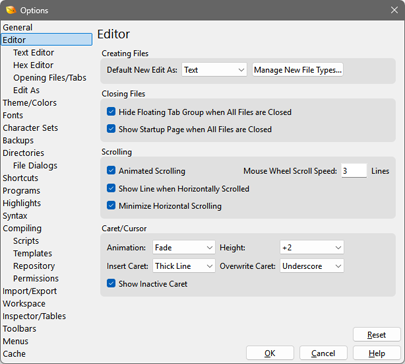The width and height of the screenshot is (405, 364).
Task: Select Syntax options page
Action: tap(15, 216)
